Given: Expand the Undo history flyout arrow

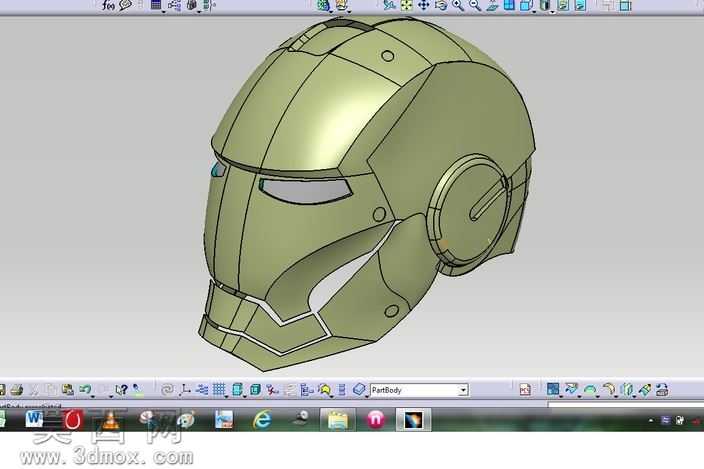Looking at the screenshot, I should click(x=92, y=397).
